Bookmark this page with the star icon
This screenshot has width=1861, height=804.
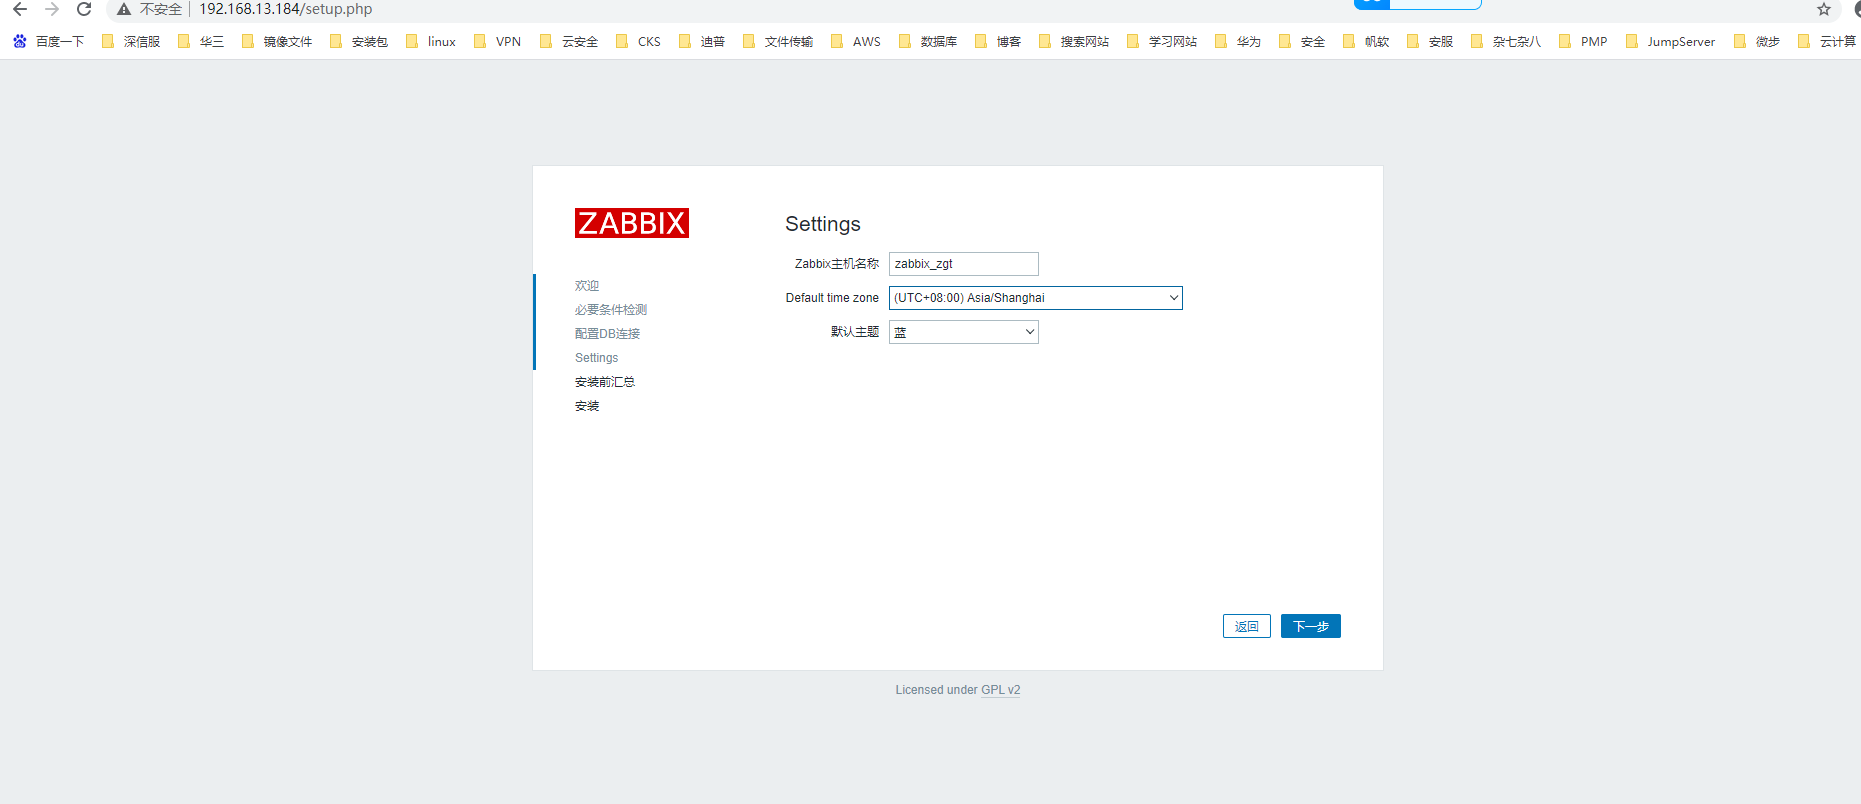pyautogui.click(x=1824, y=9)
